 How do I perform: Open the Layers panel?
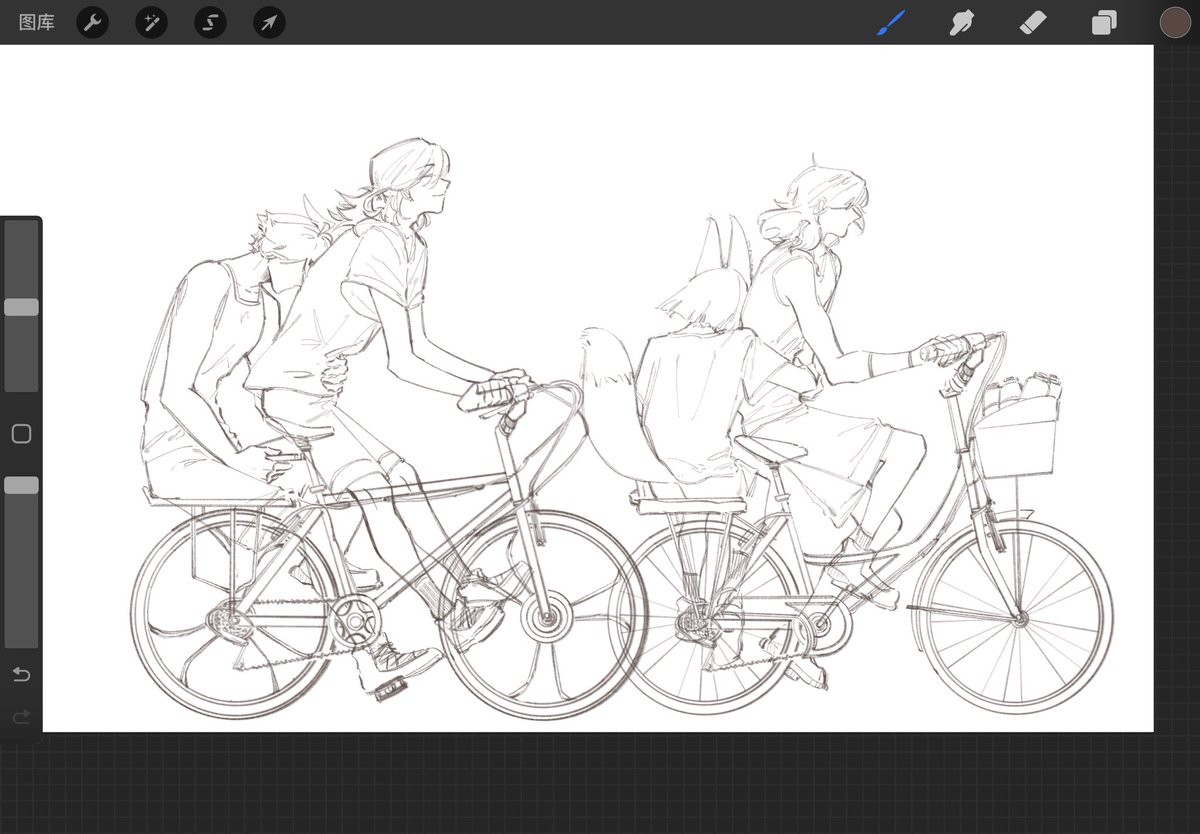1104,22
